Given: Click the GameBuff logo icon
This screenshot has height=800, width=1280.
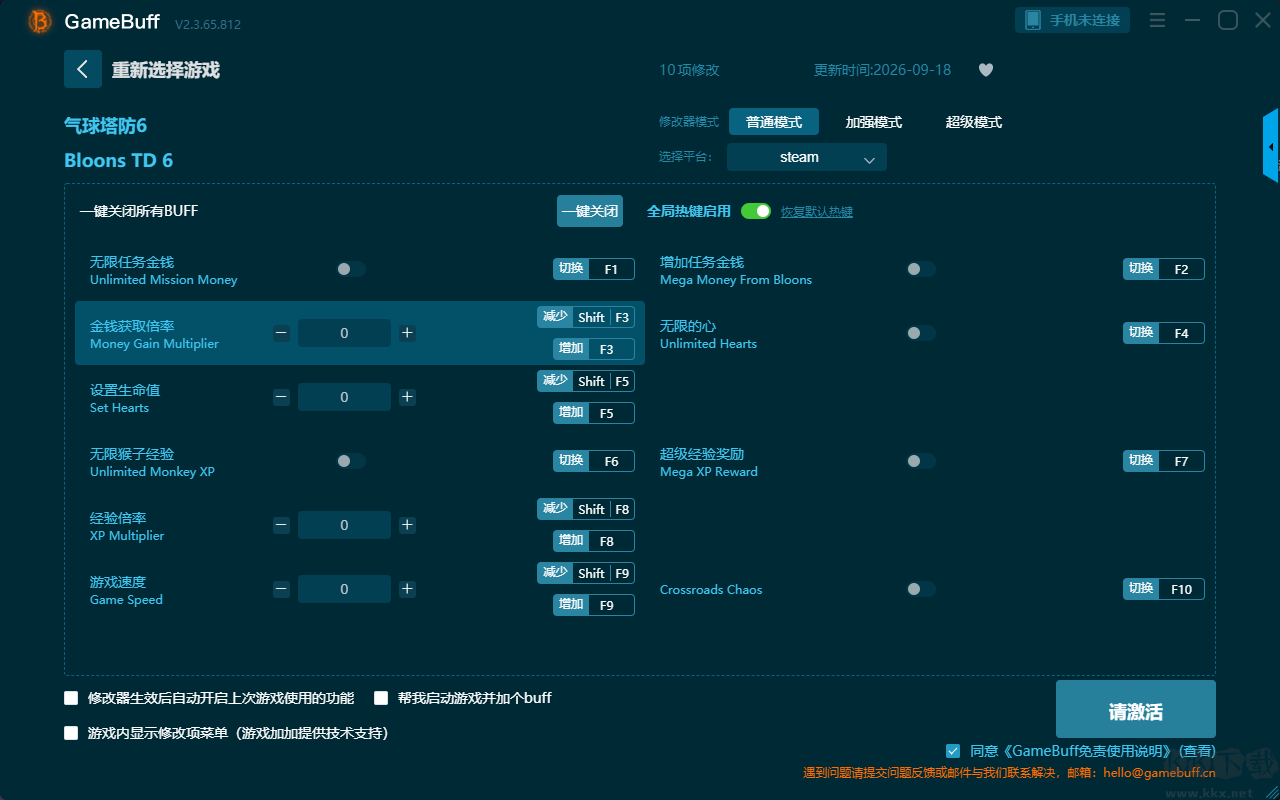Looking at the screenshot, I should click(40, 21).
